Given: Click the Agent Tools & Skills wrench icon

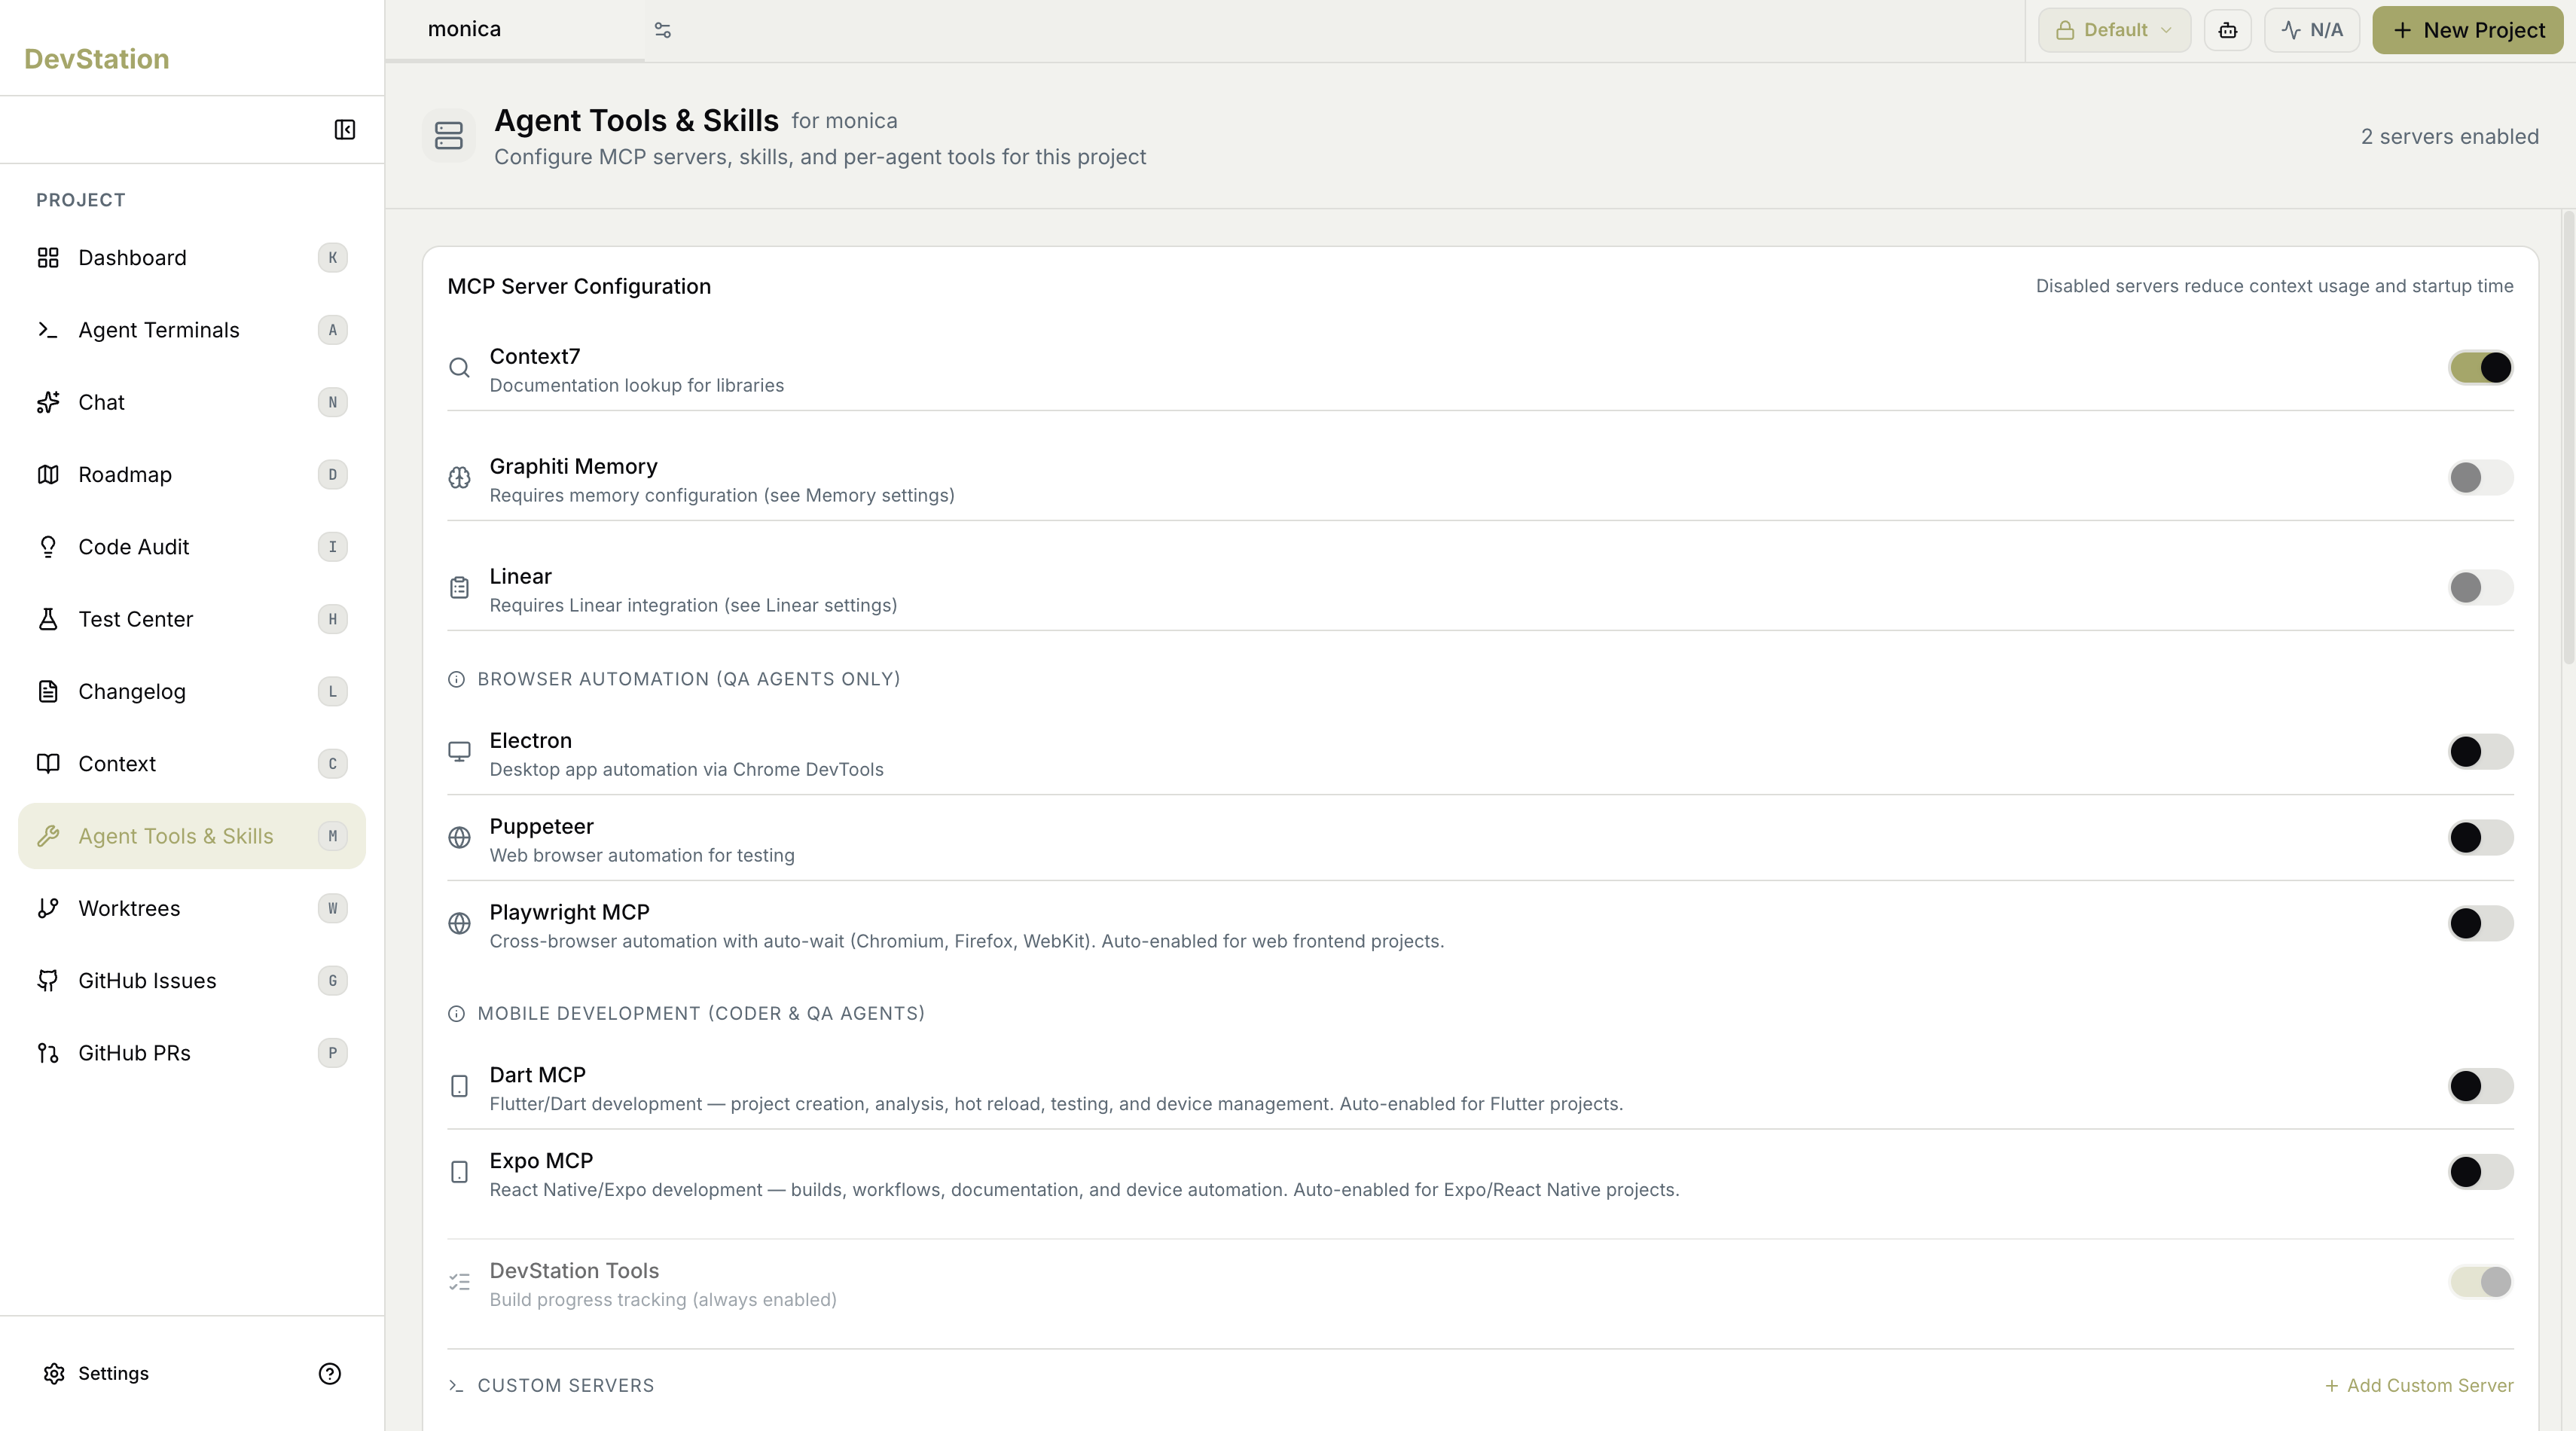Looking at the screenshot, I should click(x=48, y=836).
